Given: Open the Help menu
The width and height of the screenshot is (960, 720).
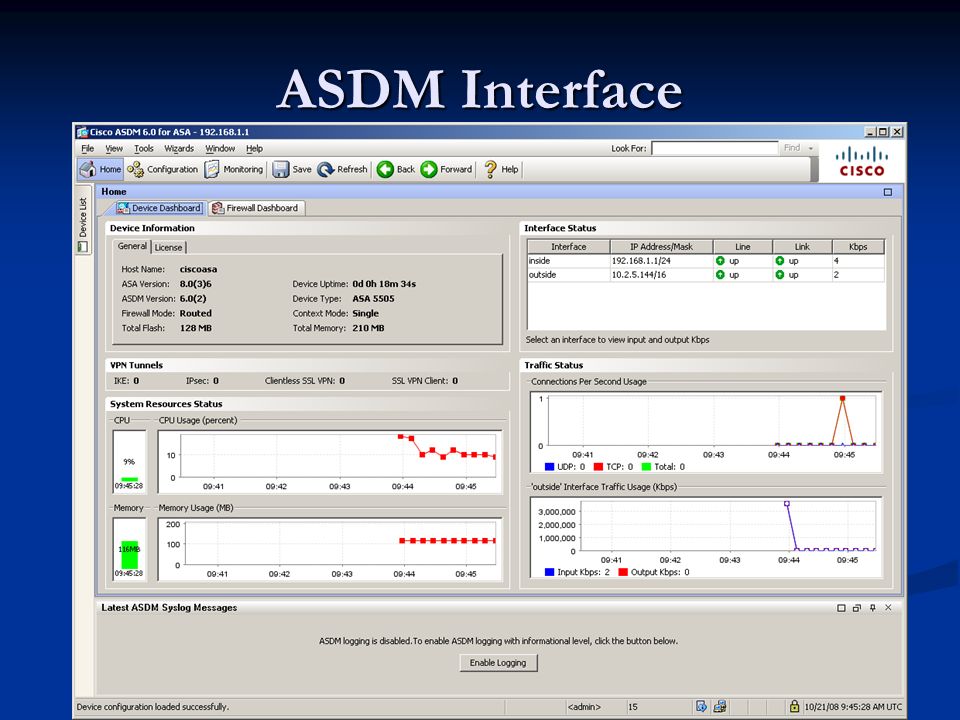Looking at the screenshot, I should tap(254, 149).
